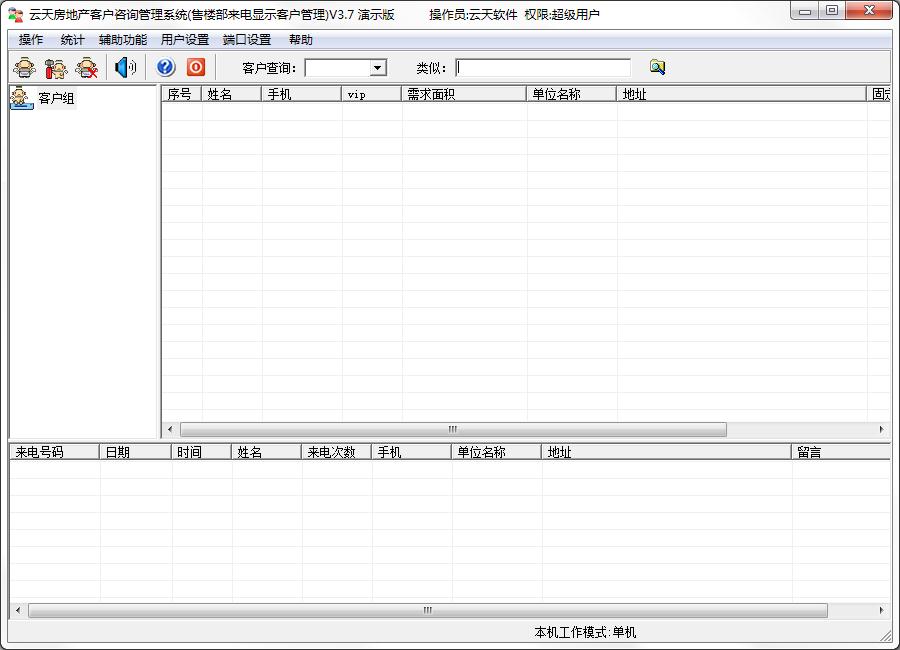Click the red power exit icon

tap(196, 67)
